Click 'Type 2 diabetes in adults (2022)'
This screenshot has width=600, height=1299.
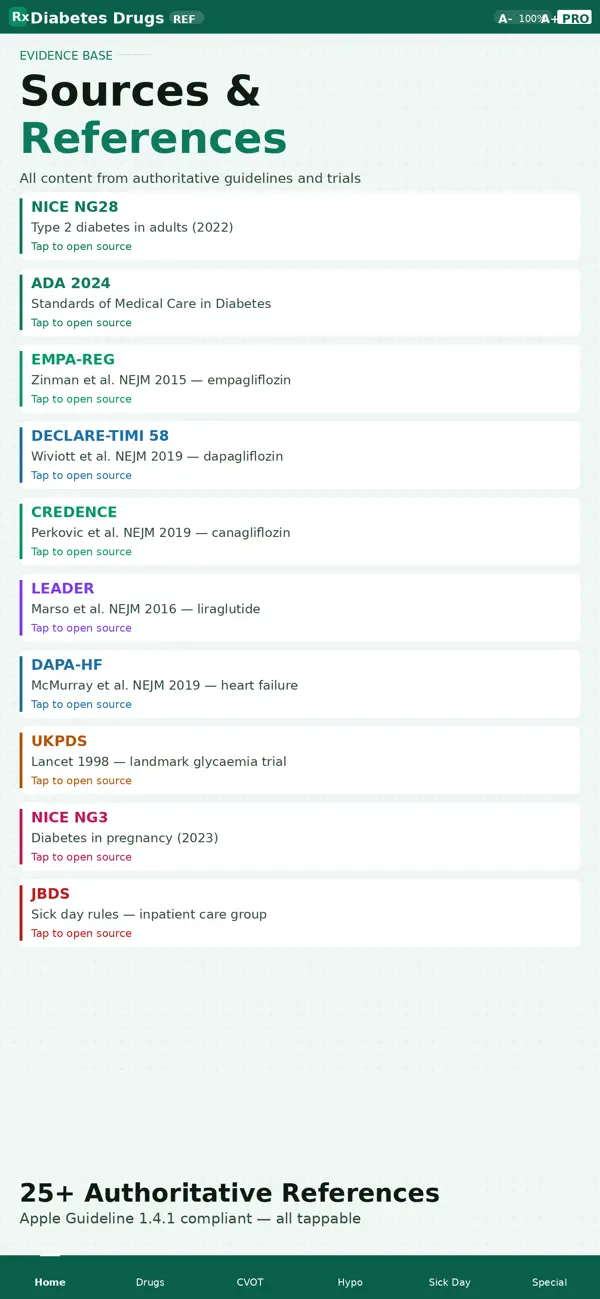[132, 228]
